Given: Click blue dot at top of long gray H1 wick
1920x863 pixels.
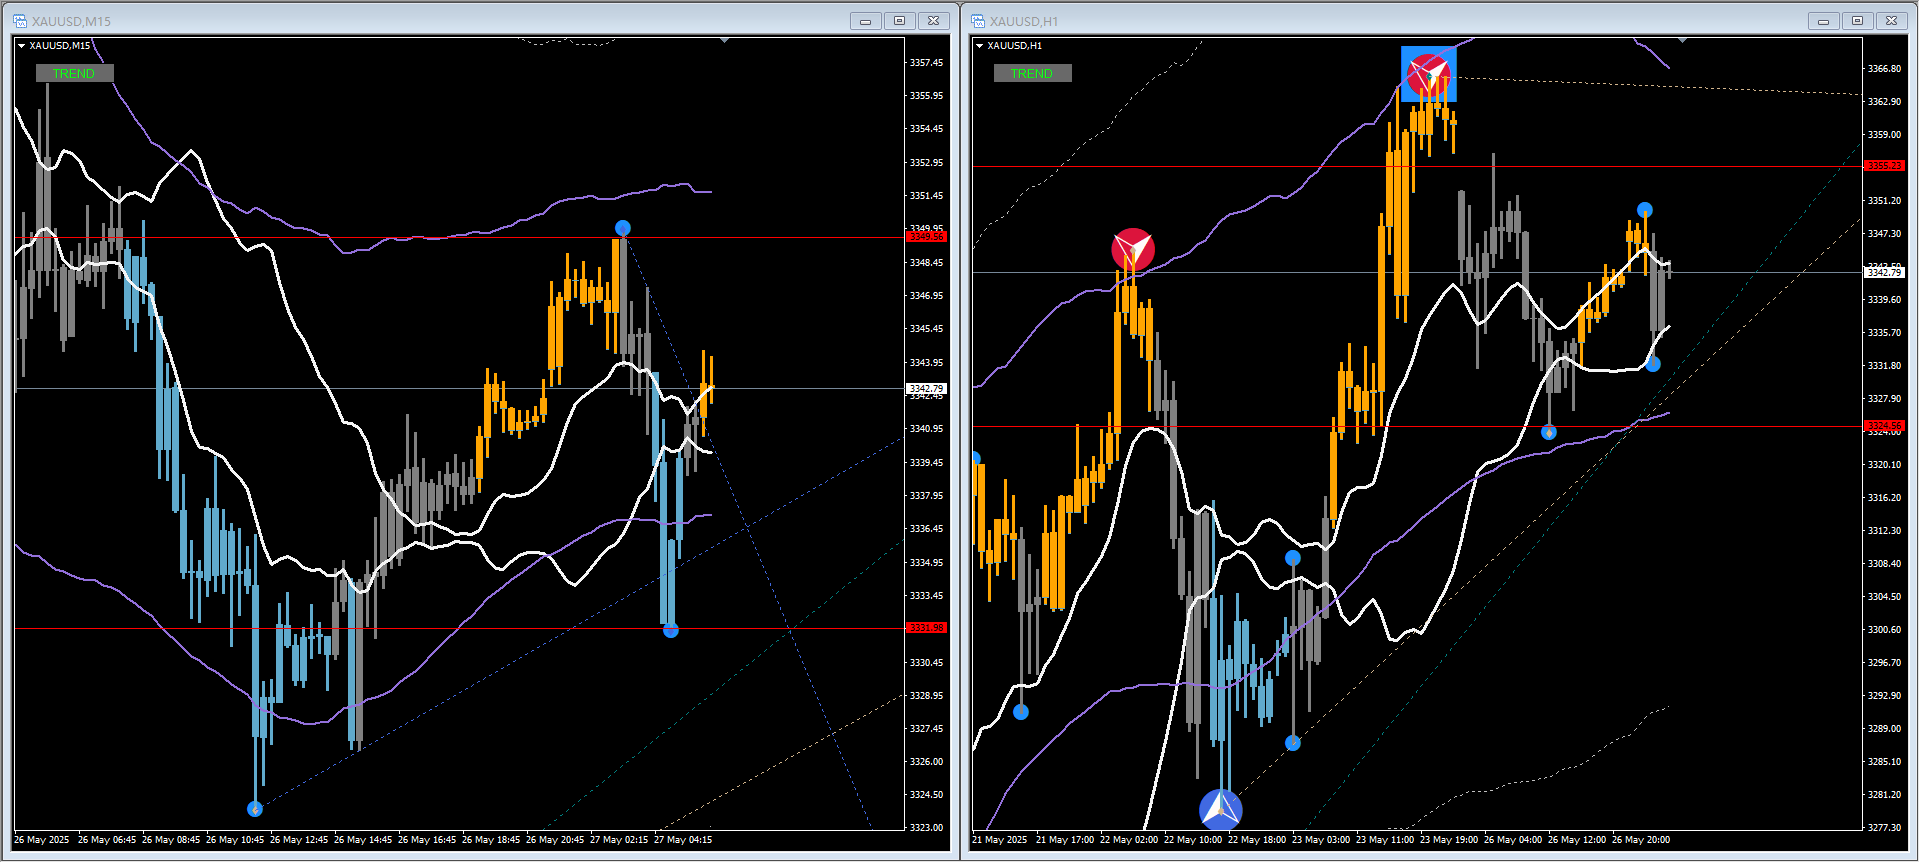Looking at the screenshot, I should click(x=1293, y=558).
